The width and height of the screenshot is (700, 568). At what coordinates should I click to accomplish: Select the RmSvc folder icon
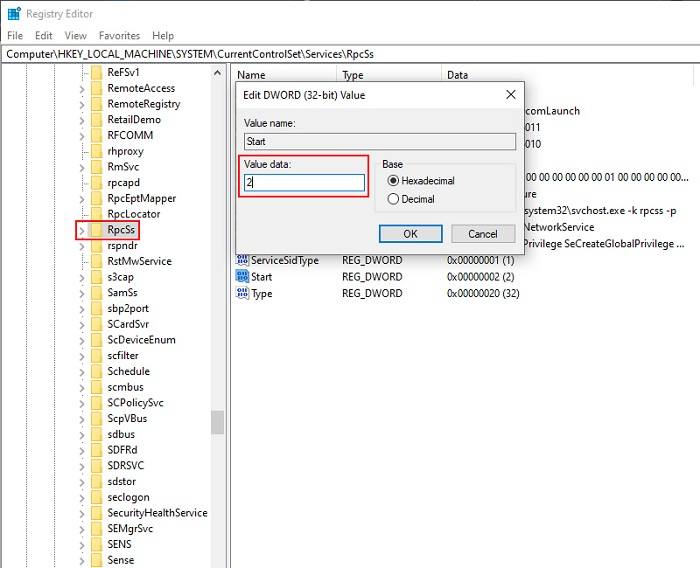pyautogui.click(x=96, y=167)
